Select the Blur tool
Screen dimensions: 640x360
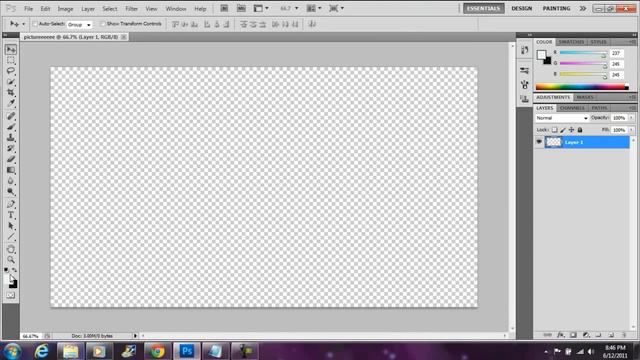coord(11,181)
